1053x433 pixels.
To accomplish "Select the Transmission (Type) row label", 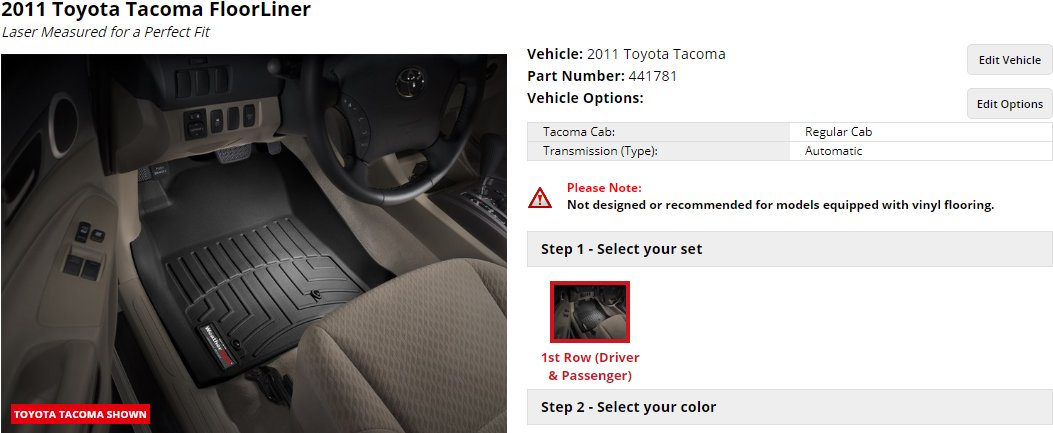I will (600, 151).
